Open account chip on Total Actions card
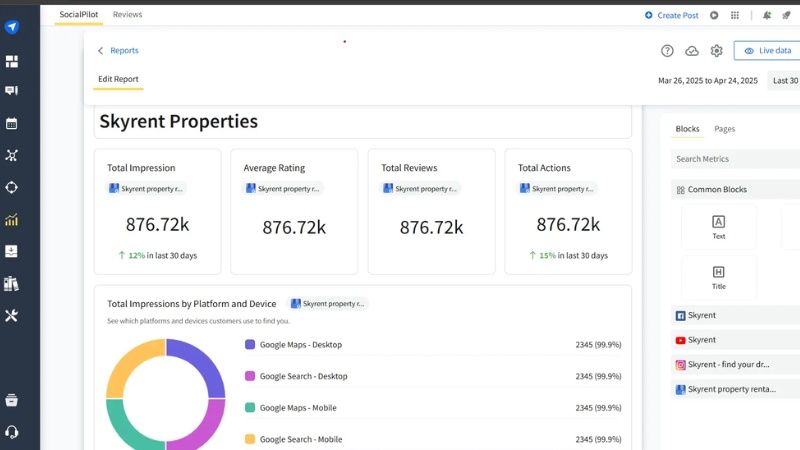Viewport: 800px width, 450px height. (x=557, y=188)
